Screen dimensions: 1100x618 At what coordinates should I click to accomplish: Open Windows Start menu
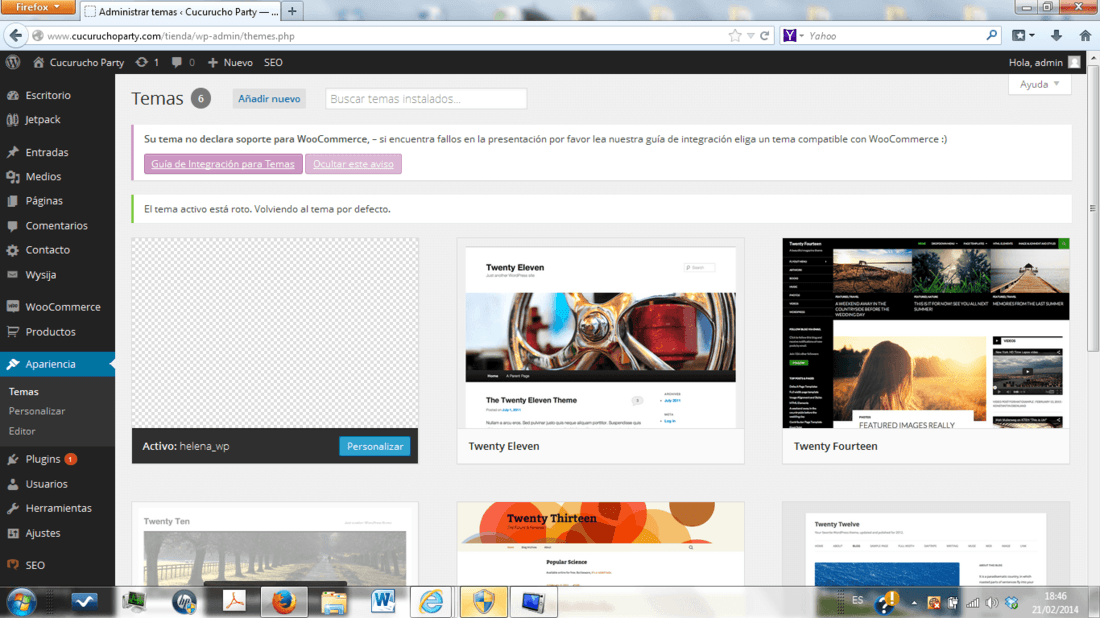[21, 602]
